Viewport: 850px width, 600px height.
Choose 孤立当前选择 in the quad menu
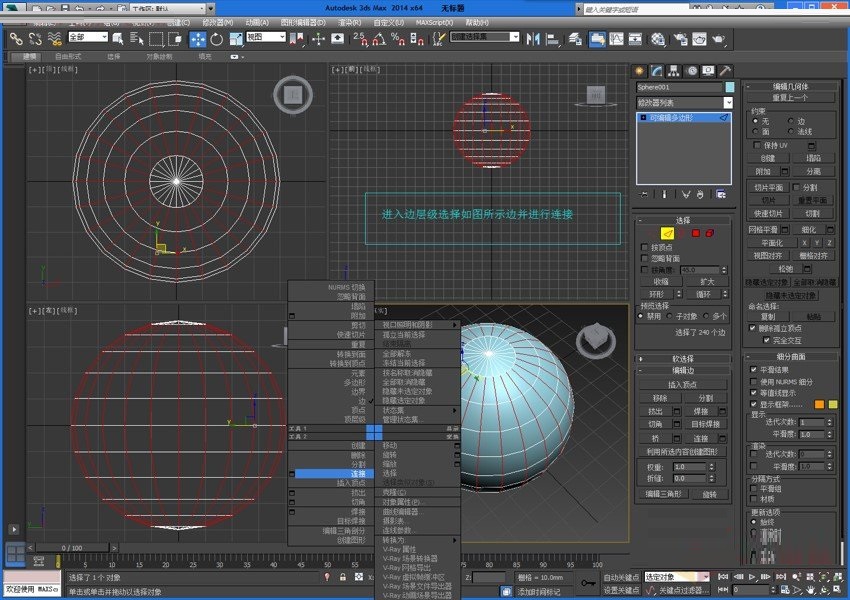404,334
